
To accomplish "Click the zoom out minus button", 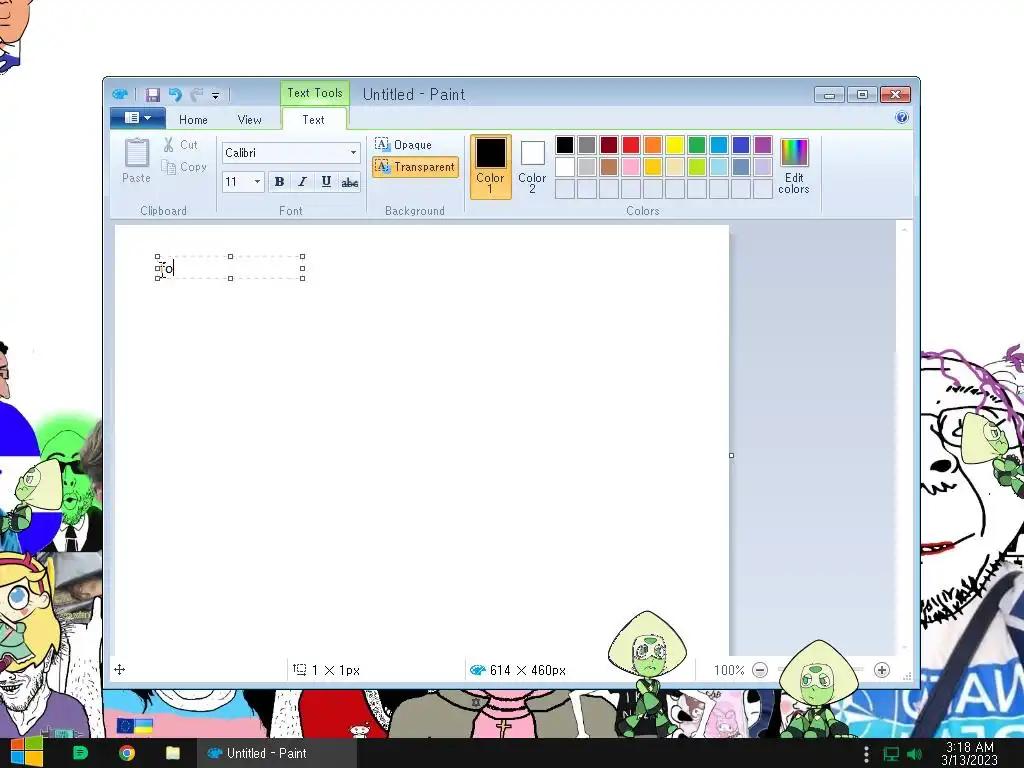I will (760, 670).
